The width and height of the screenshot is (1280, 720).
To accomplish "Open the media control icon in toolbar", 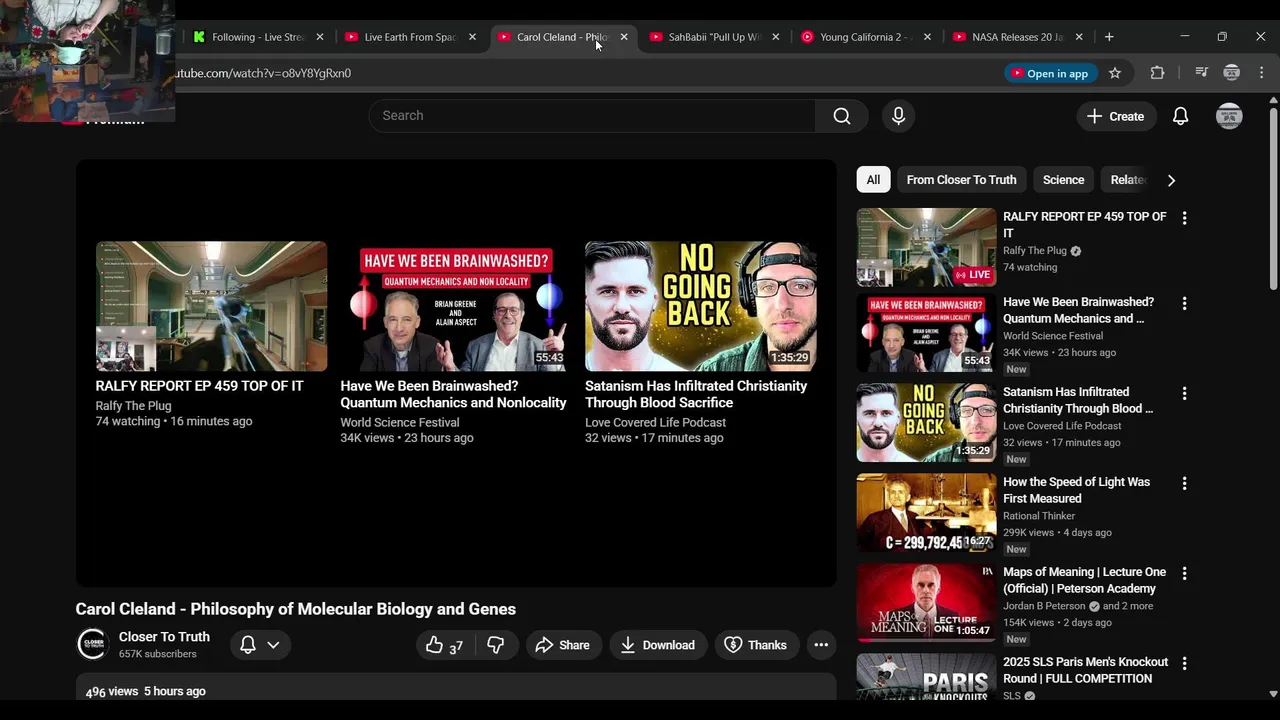I will tap(1201, 73).
